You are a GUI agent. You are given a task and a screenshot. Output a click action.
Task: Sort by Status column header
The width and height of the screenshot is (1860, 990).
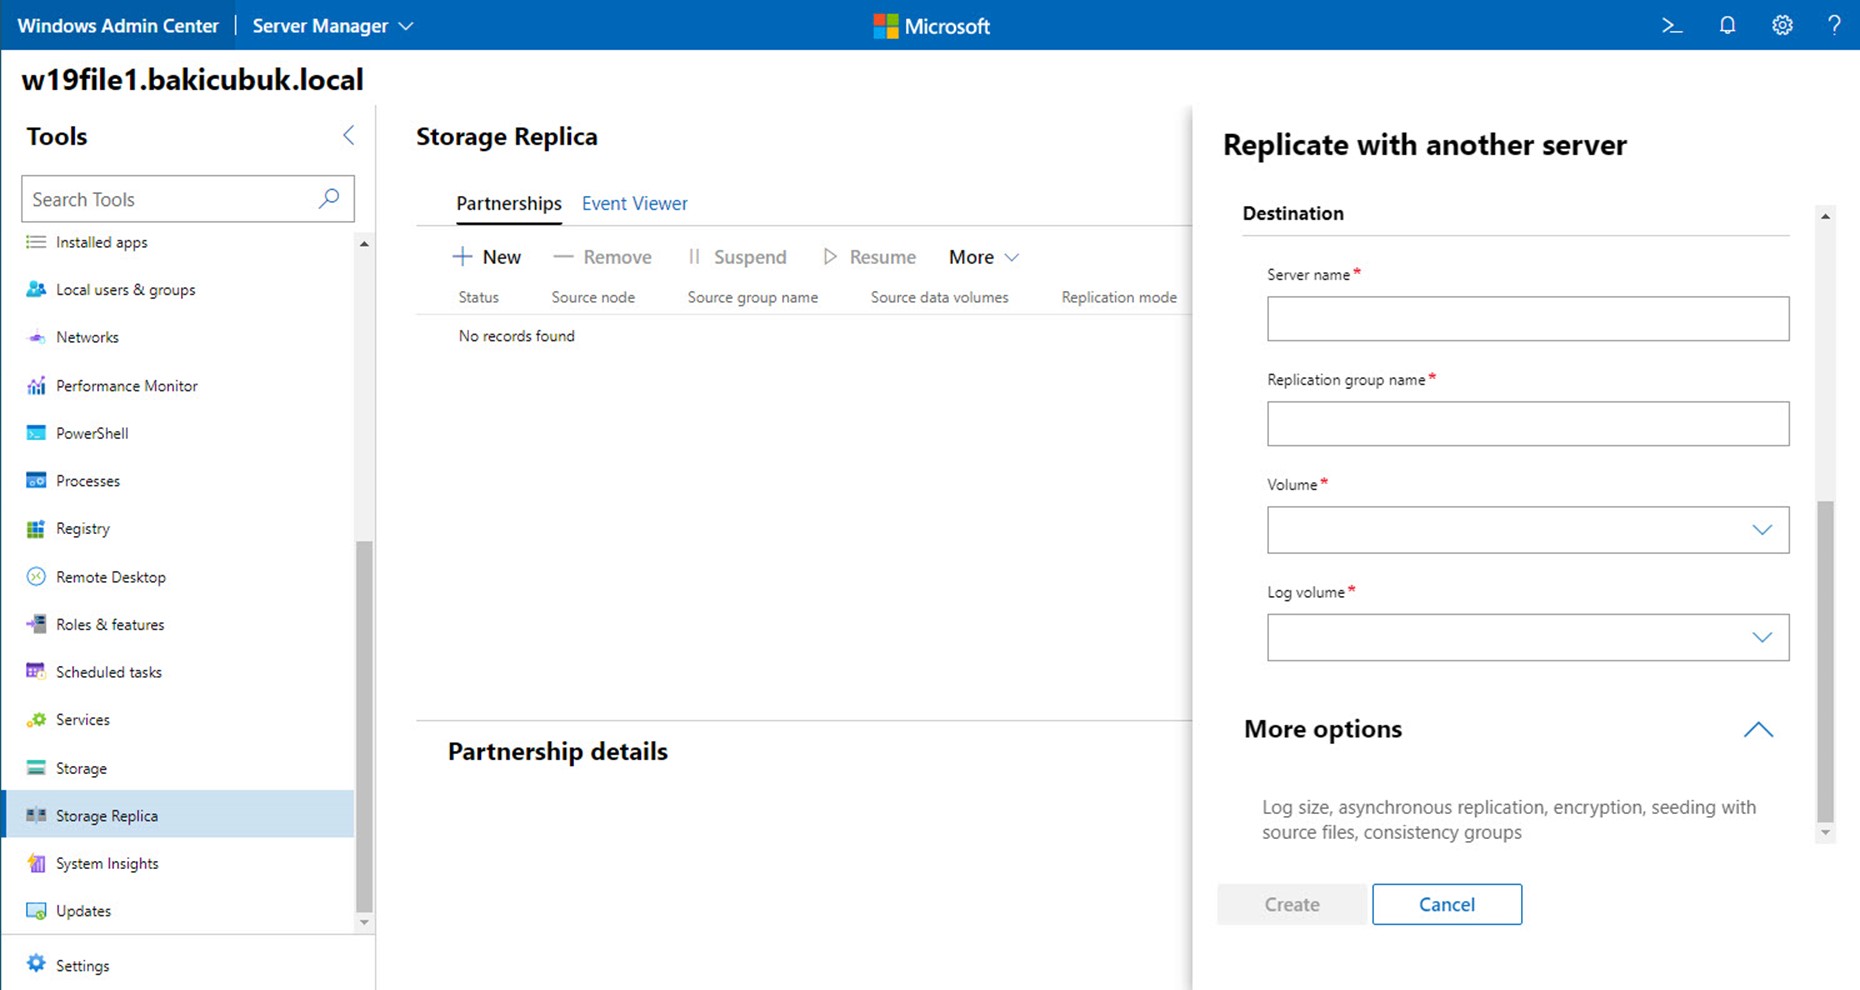(x=478, y=297)
